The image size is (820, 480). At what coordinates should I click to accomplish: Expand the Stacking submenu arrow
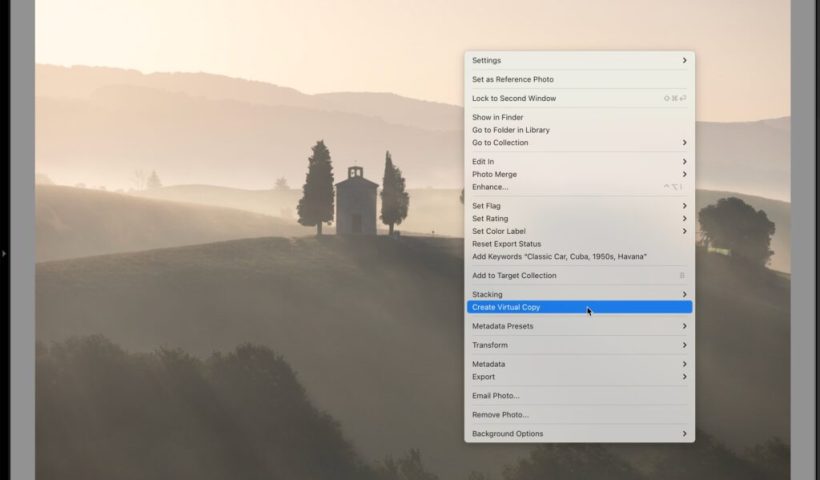[x=684, y=294]
